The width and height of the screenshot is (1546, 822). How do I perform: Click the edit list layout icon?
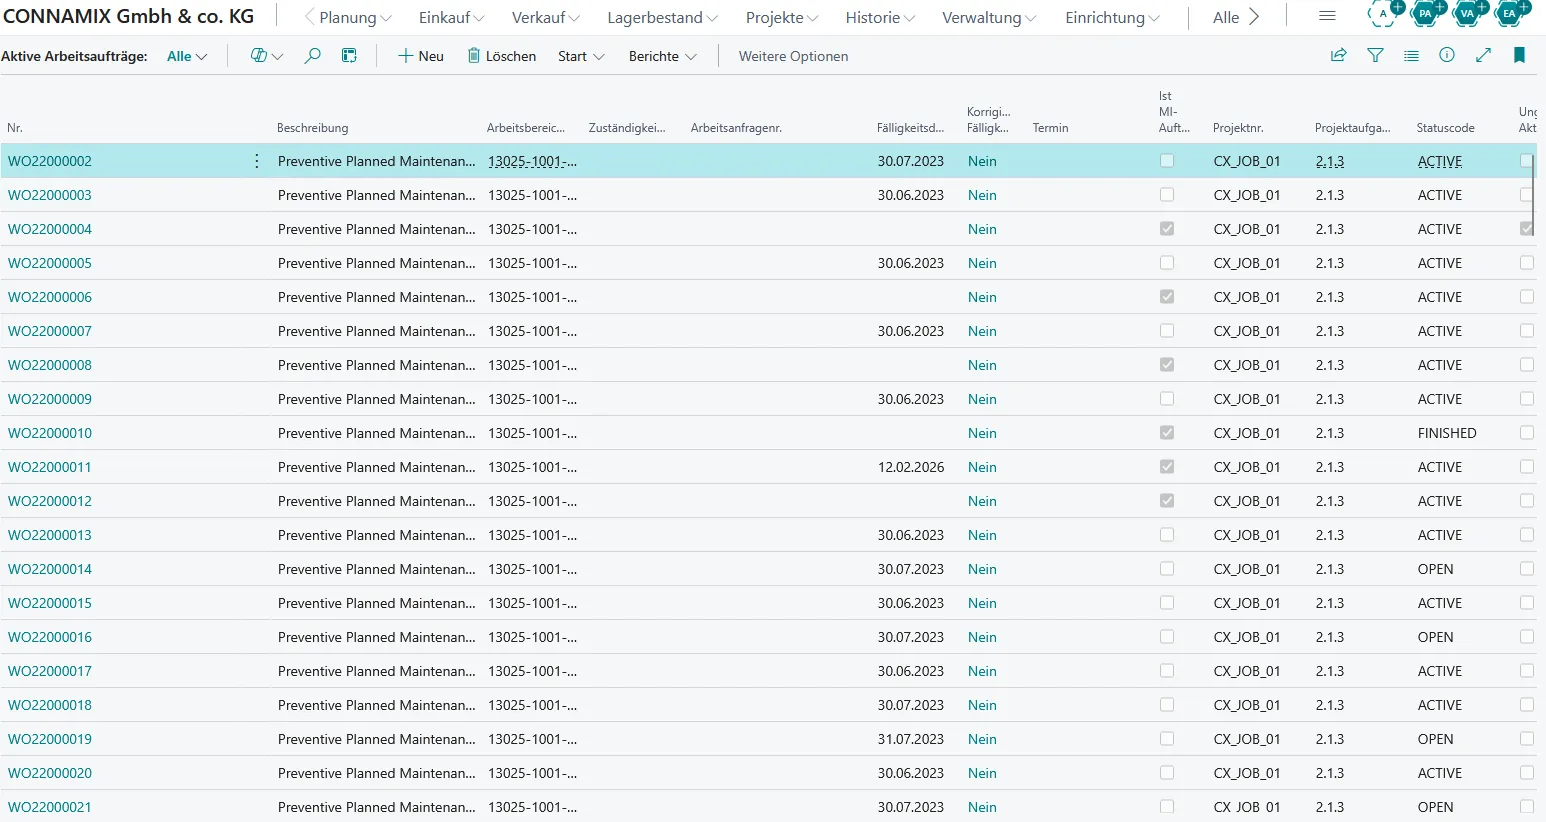[349, 56]
